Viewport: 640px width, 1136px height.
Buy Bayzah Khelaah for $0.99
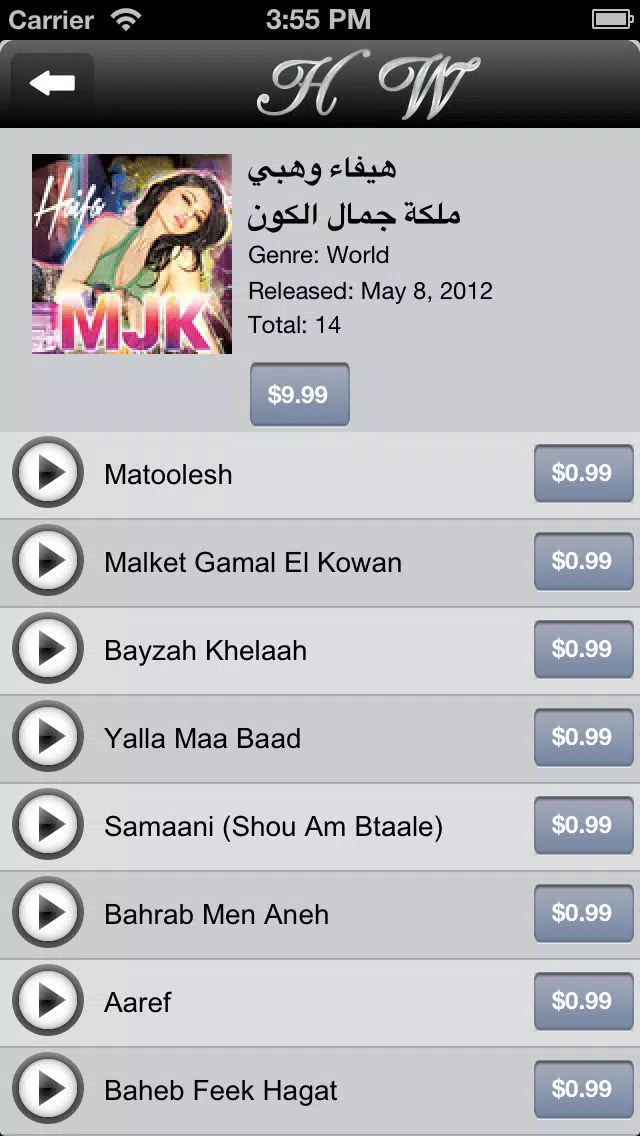tap(583, 649)
